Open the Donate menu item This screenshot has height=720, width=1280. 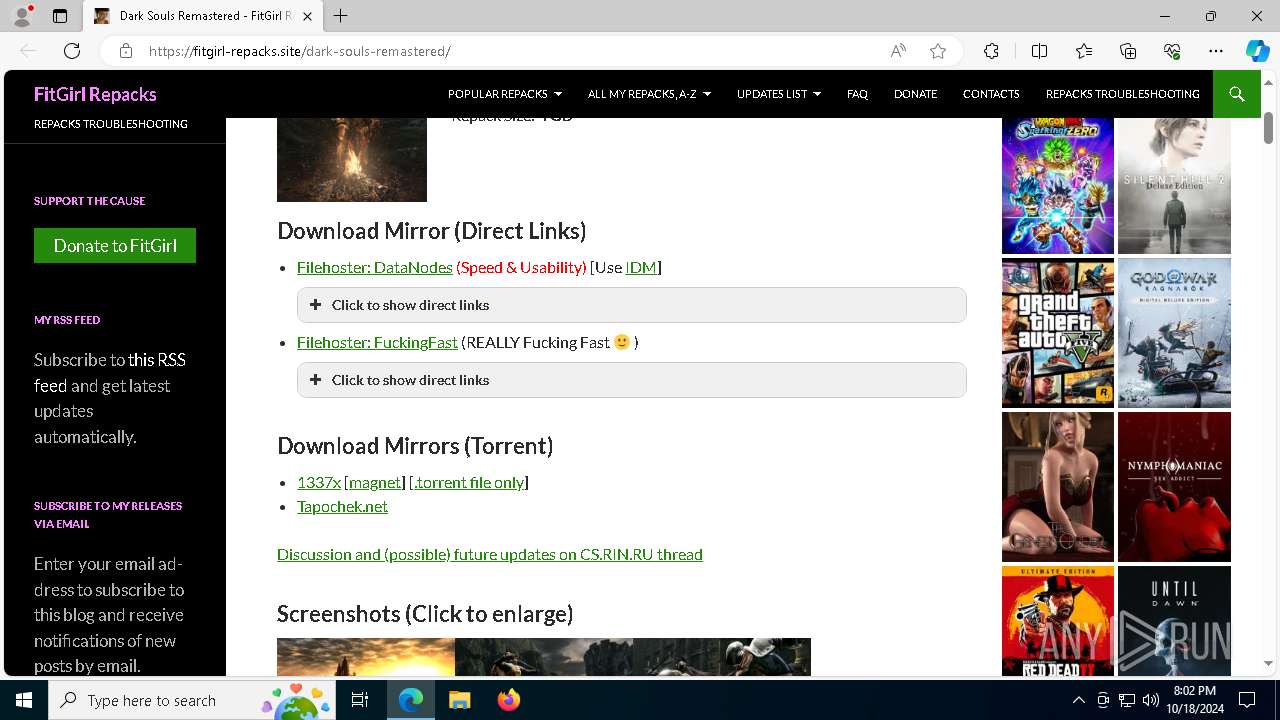pyautogui.click(x=915, y=94)
